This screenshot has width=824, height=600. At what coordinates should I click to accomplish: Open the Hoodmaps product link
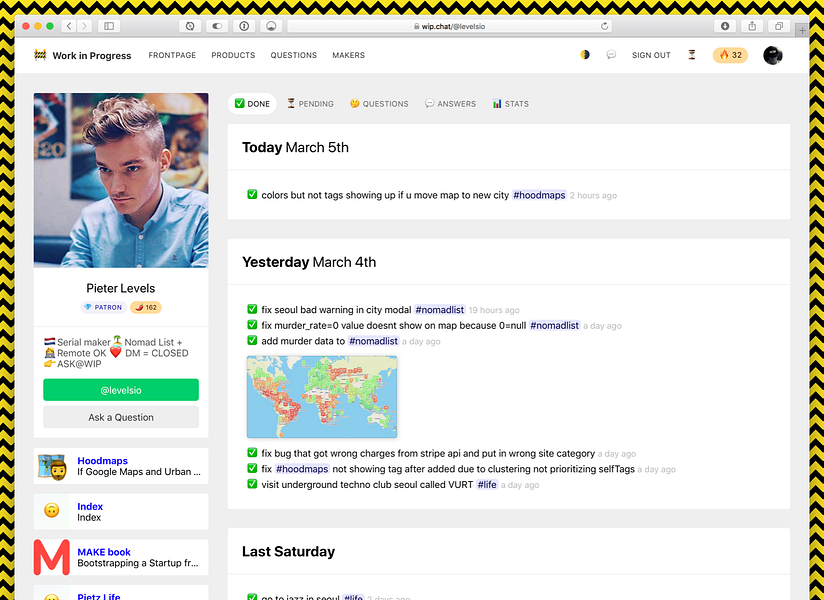(x=102, y=461)
